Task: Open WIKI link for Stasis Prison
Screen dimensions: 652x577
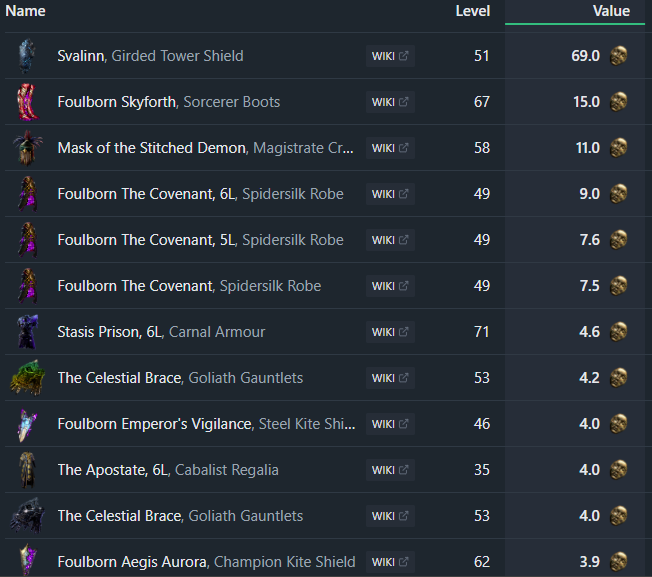Action: pyautogui.click(x=390, y=332)
